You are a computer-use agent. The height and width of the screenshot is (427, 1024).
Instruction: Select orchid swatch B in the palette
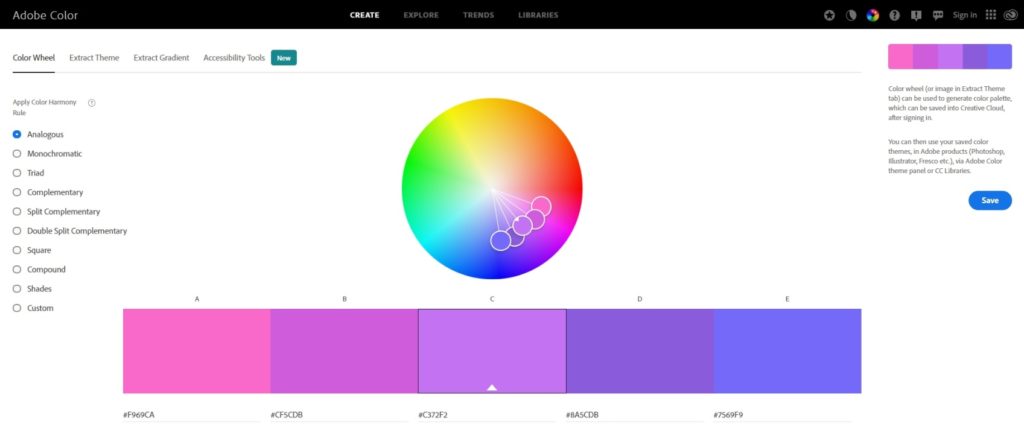pyautogui.click(x=344, y=351)
